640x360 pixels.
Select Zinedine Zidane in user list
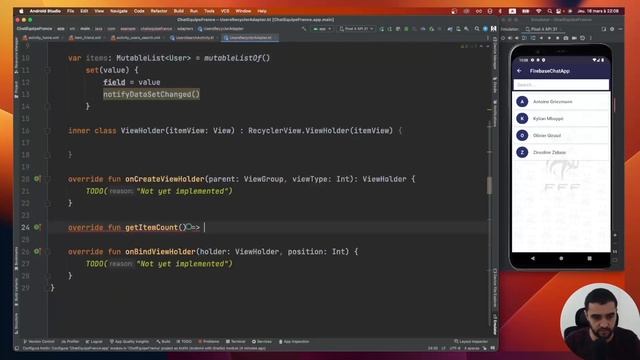[x=561, y=152]
